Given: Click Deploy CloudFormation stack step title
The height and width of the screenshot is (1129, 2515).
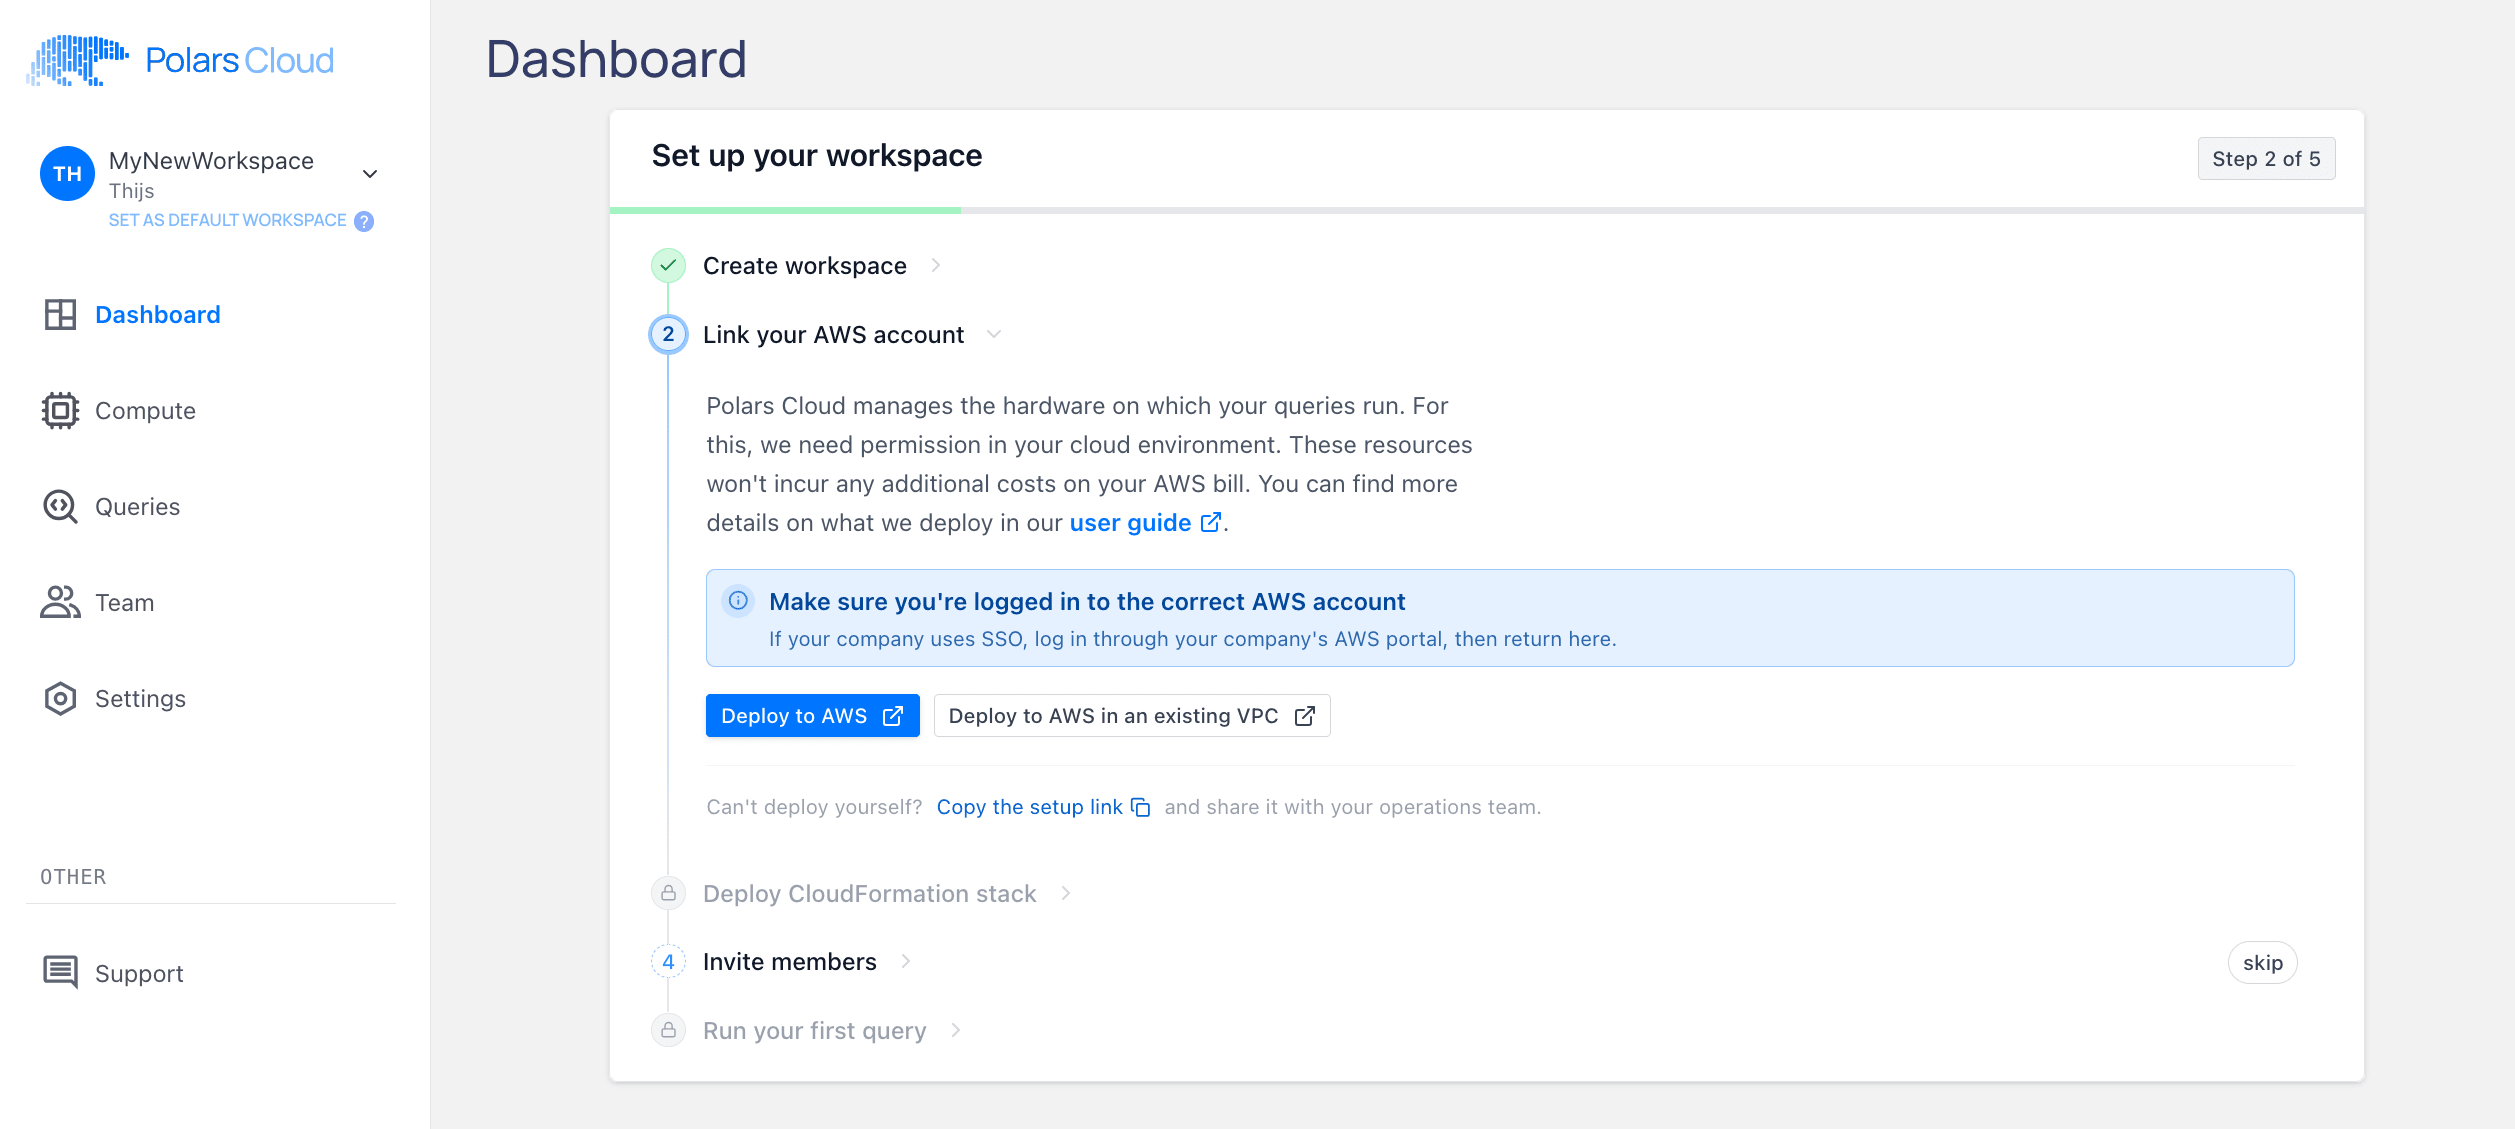Looking at the screenshot, I should [869, 894].
